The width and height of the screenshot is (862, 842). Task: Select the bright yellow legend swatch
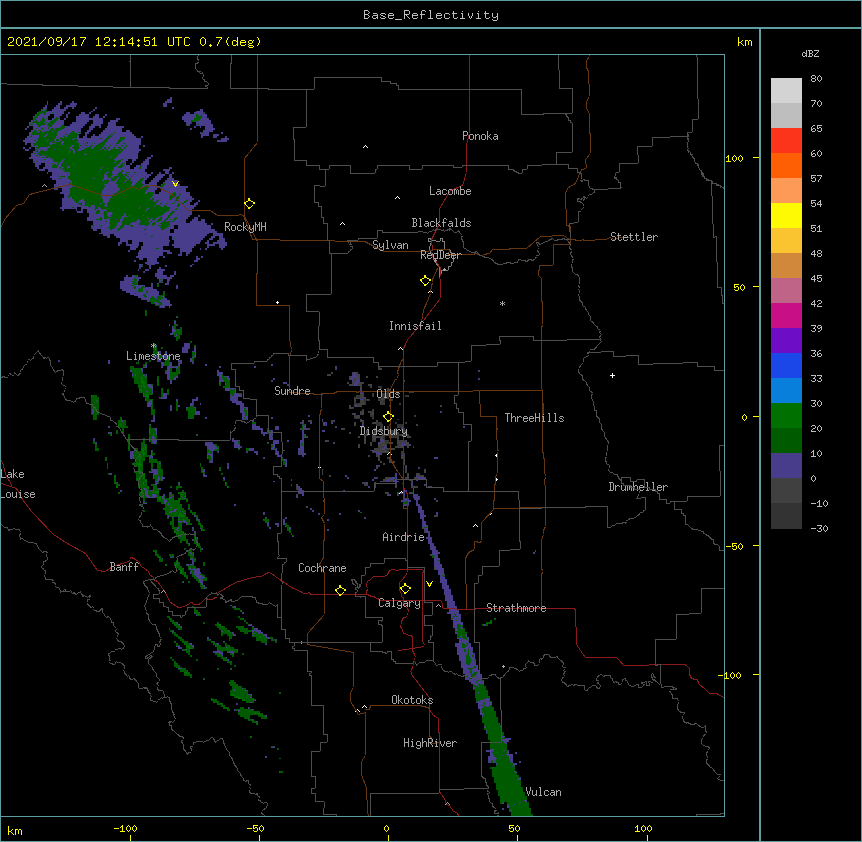(x=786, y=215)
